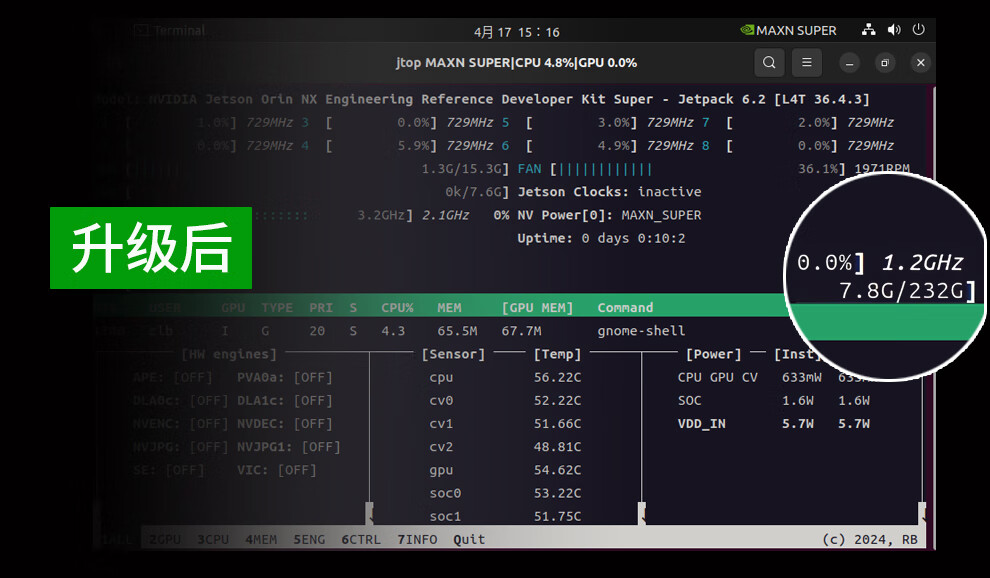Select the NVJPG1: [OFF] engine entry
The width and height of the screenshot is (990, 578).
pos(289,447)
